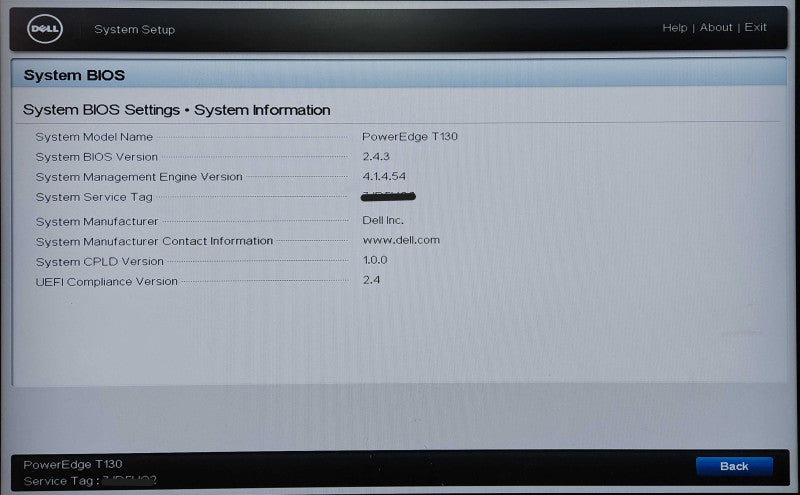Select the System BIOS Version label
The width and height of the screenshot is (800, 495).
click(97, 157)
